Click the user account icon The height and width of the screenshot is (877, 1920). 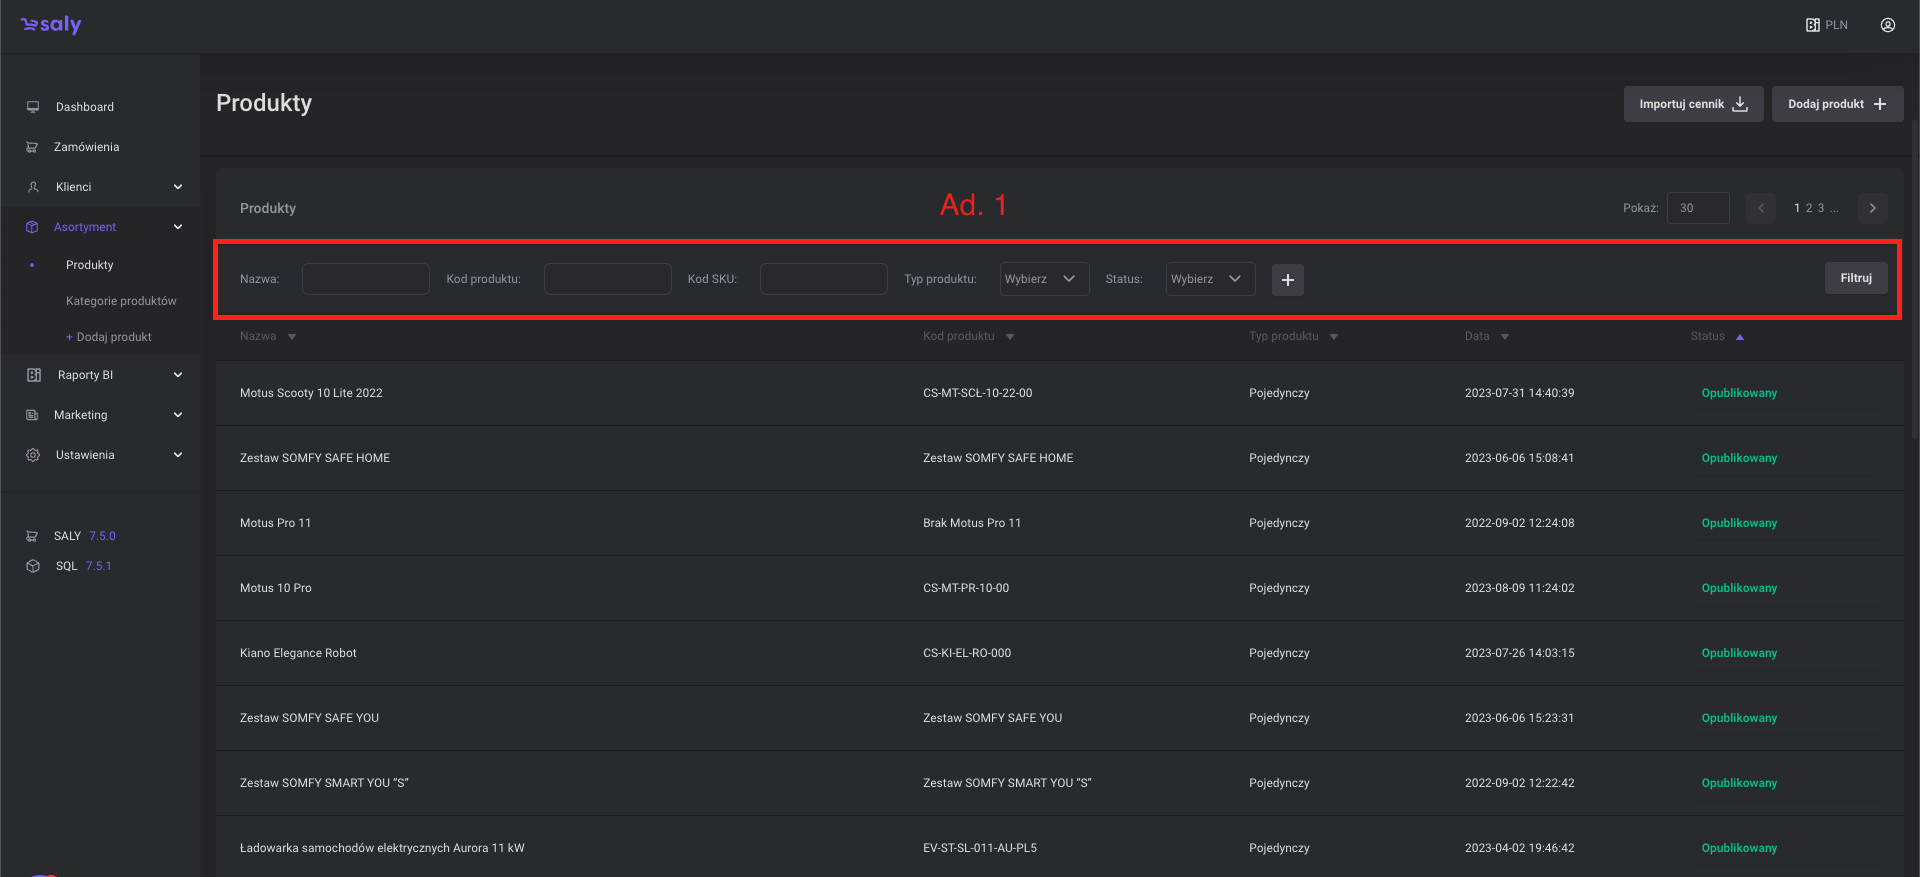pos(1887,25)
